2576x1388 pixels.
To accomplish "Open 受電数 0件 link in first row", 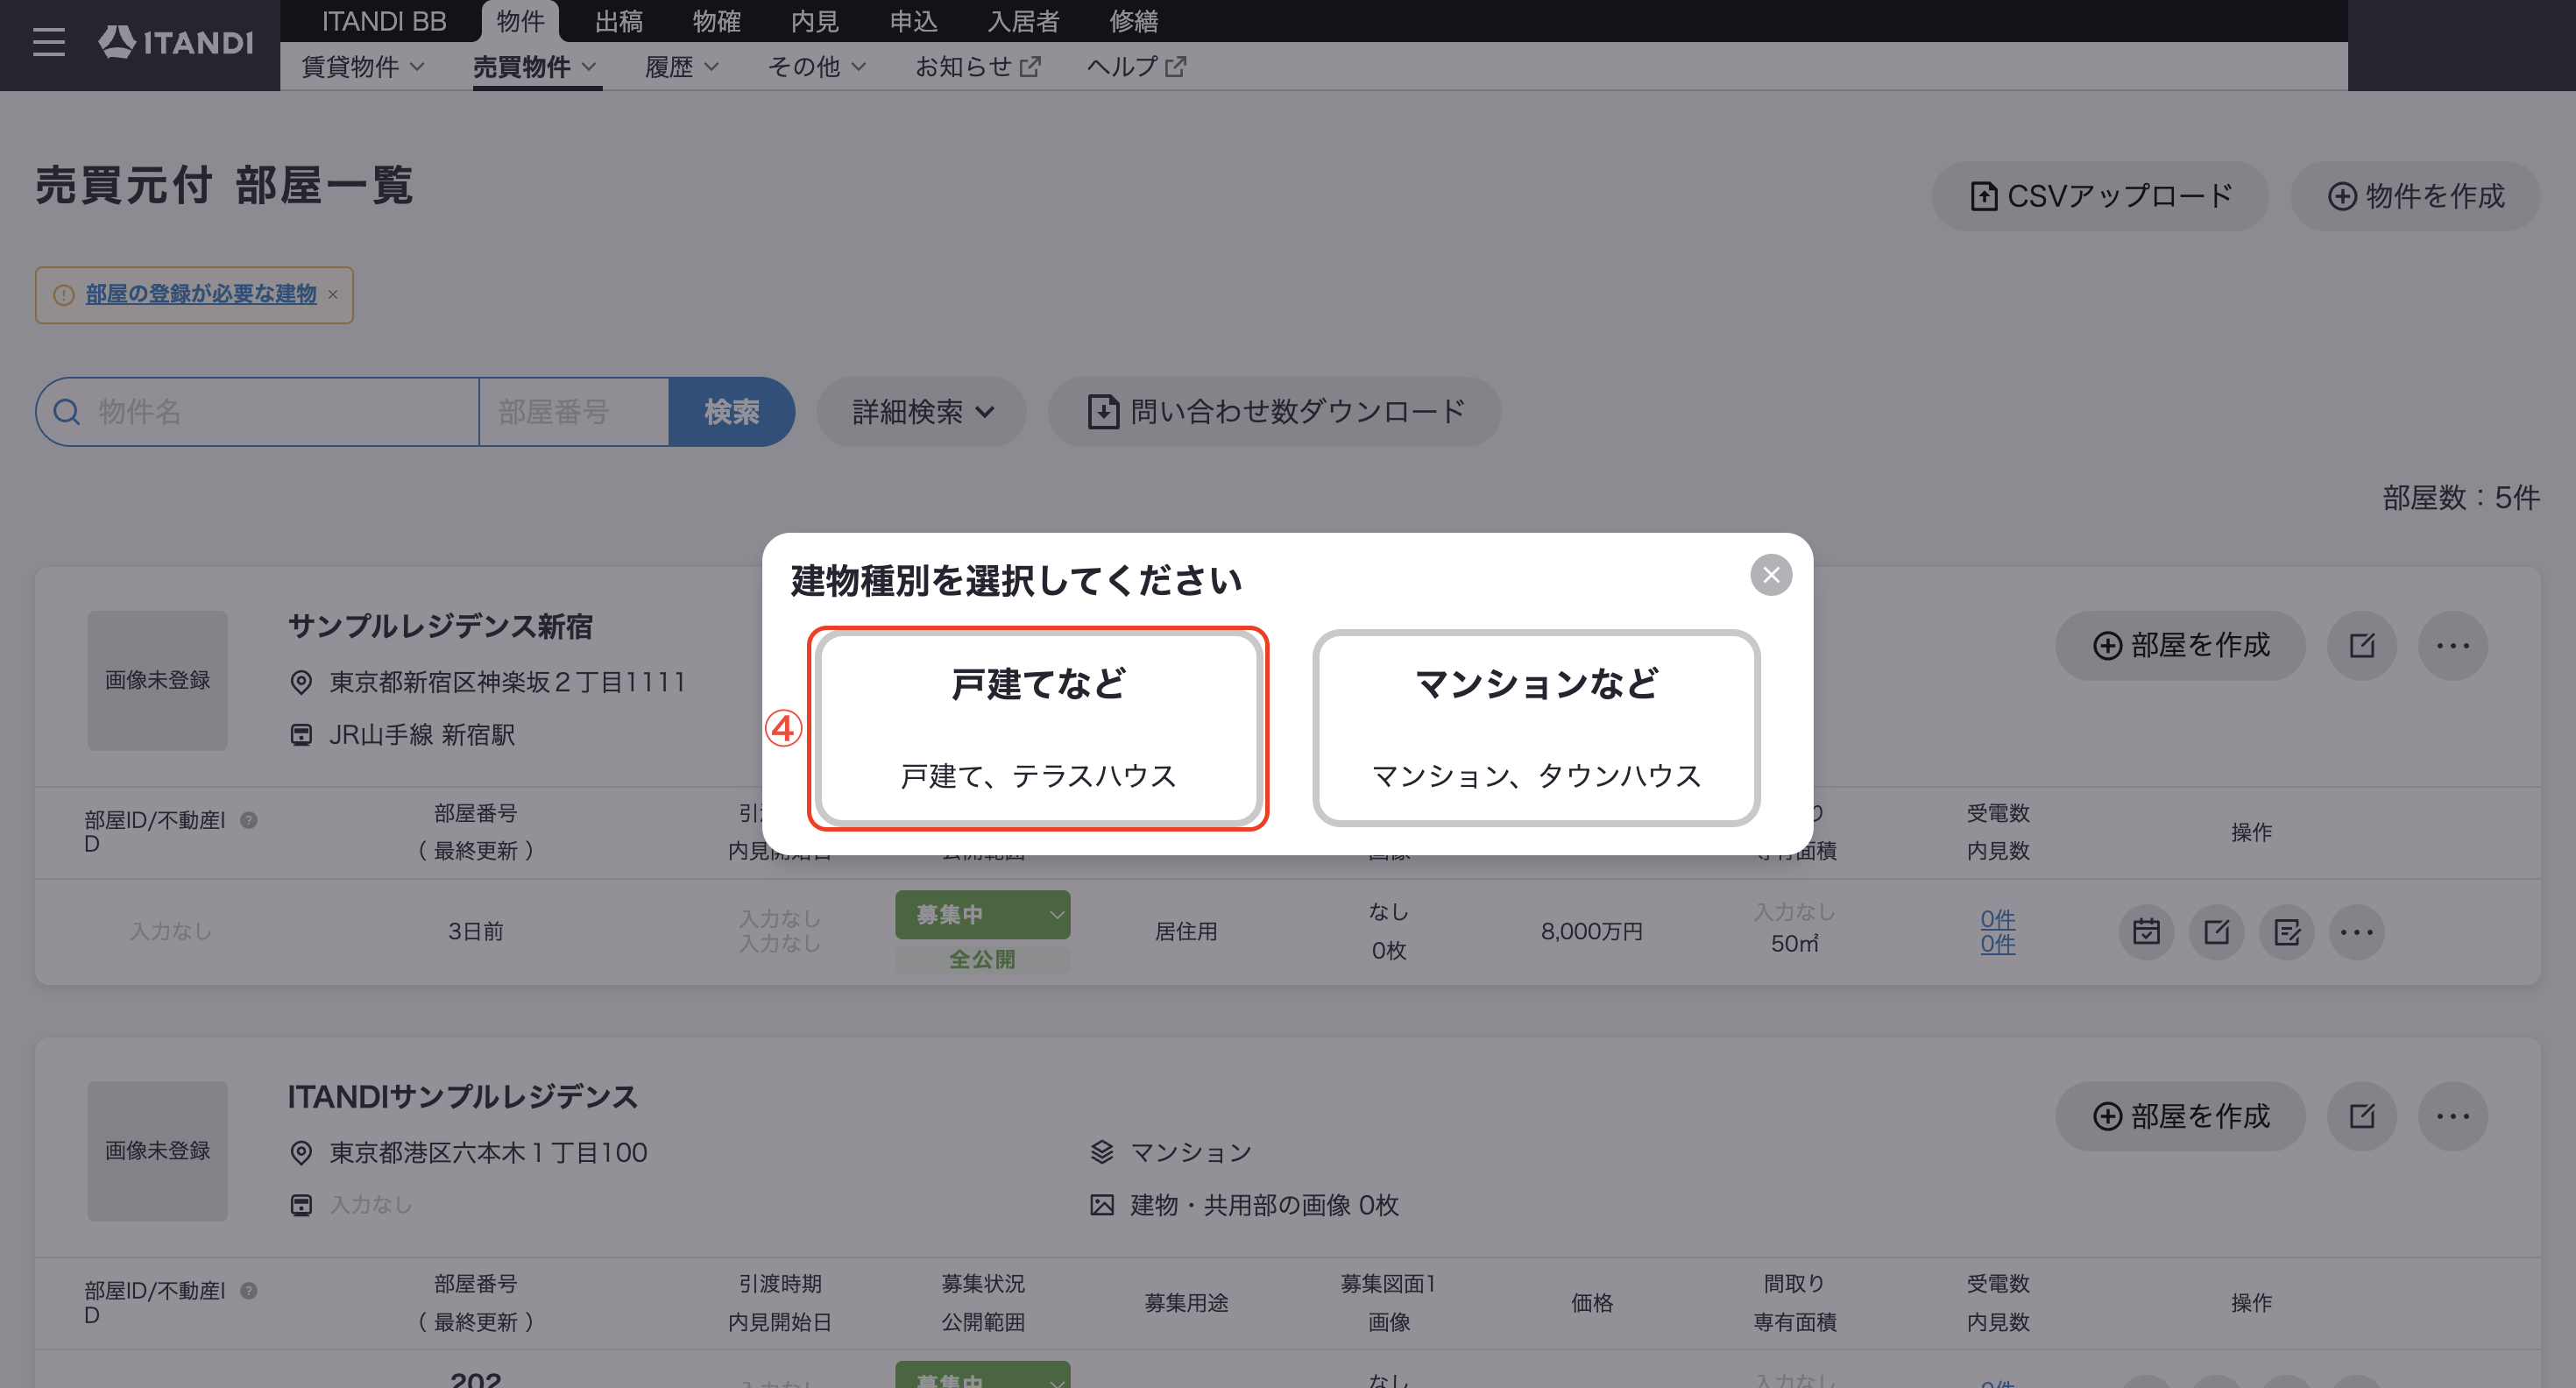I will click(x=1997, y=919).
